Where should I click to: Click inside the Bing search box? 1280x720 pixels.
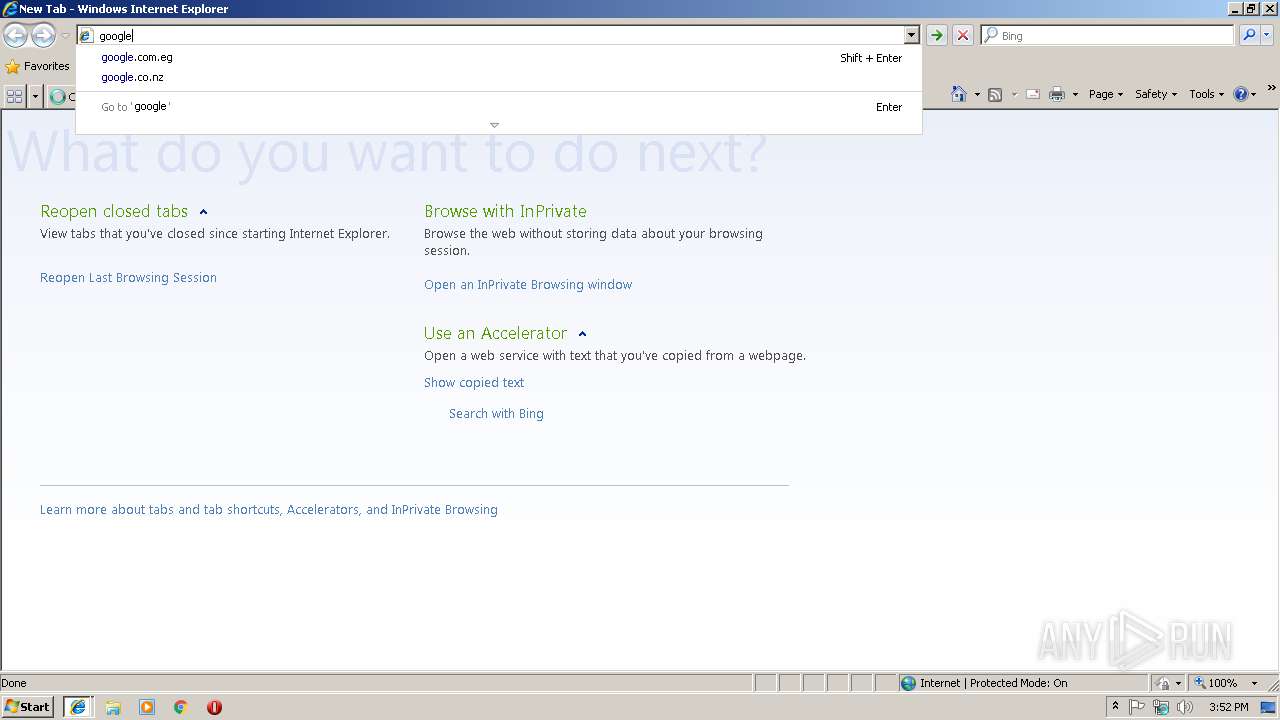tap(1108, 35)
